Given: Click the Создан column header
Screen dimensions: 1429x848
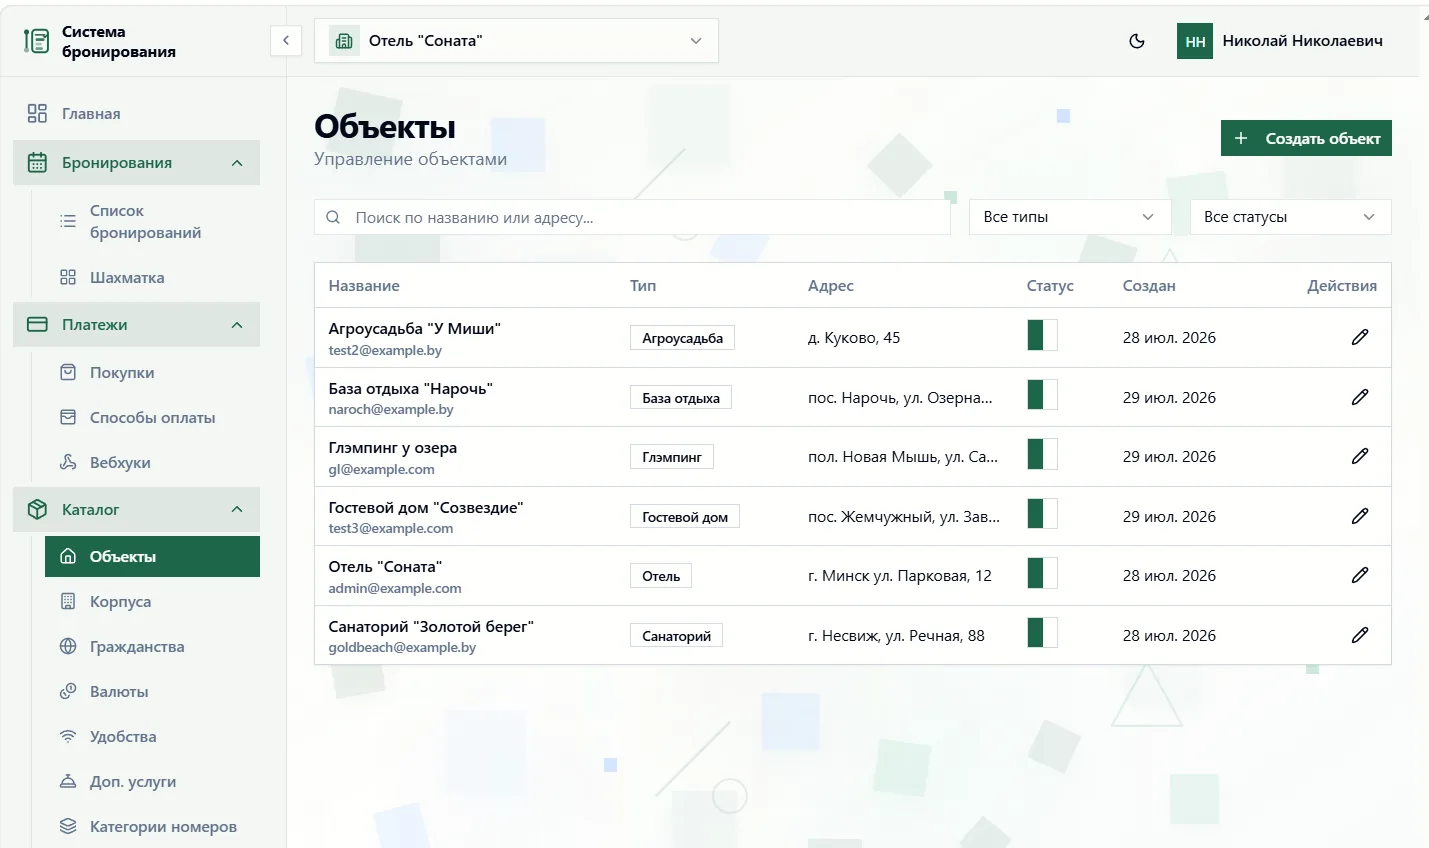Looking at the screenshot, I should click(1149, 286).
